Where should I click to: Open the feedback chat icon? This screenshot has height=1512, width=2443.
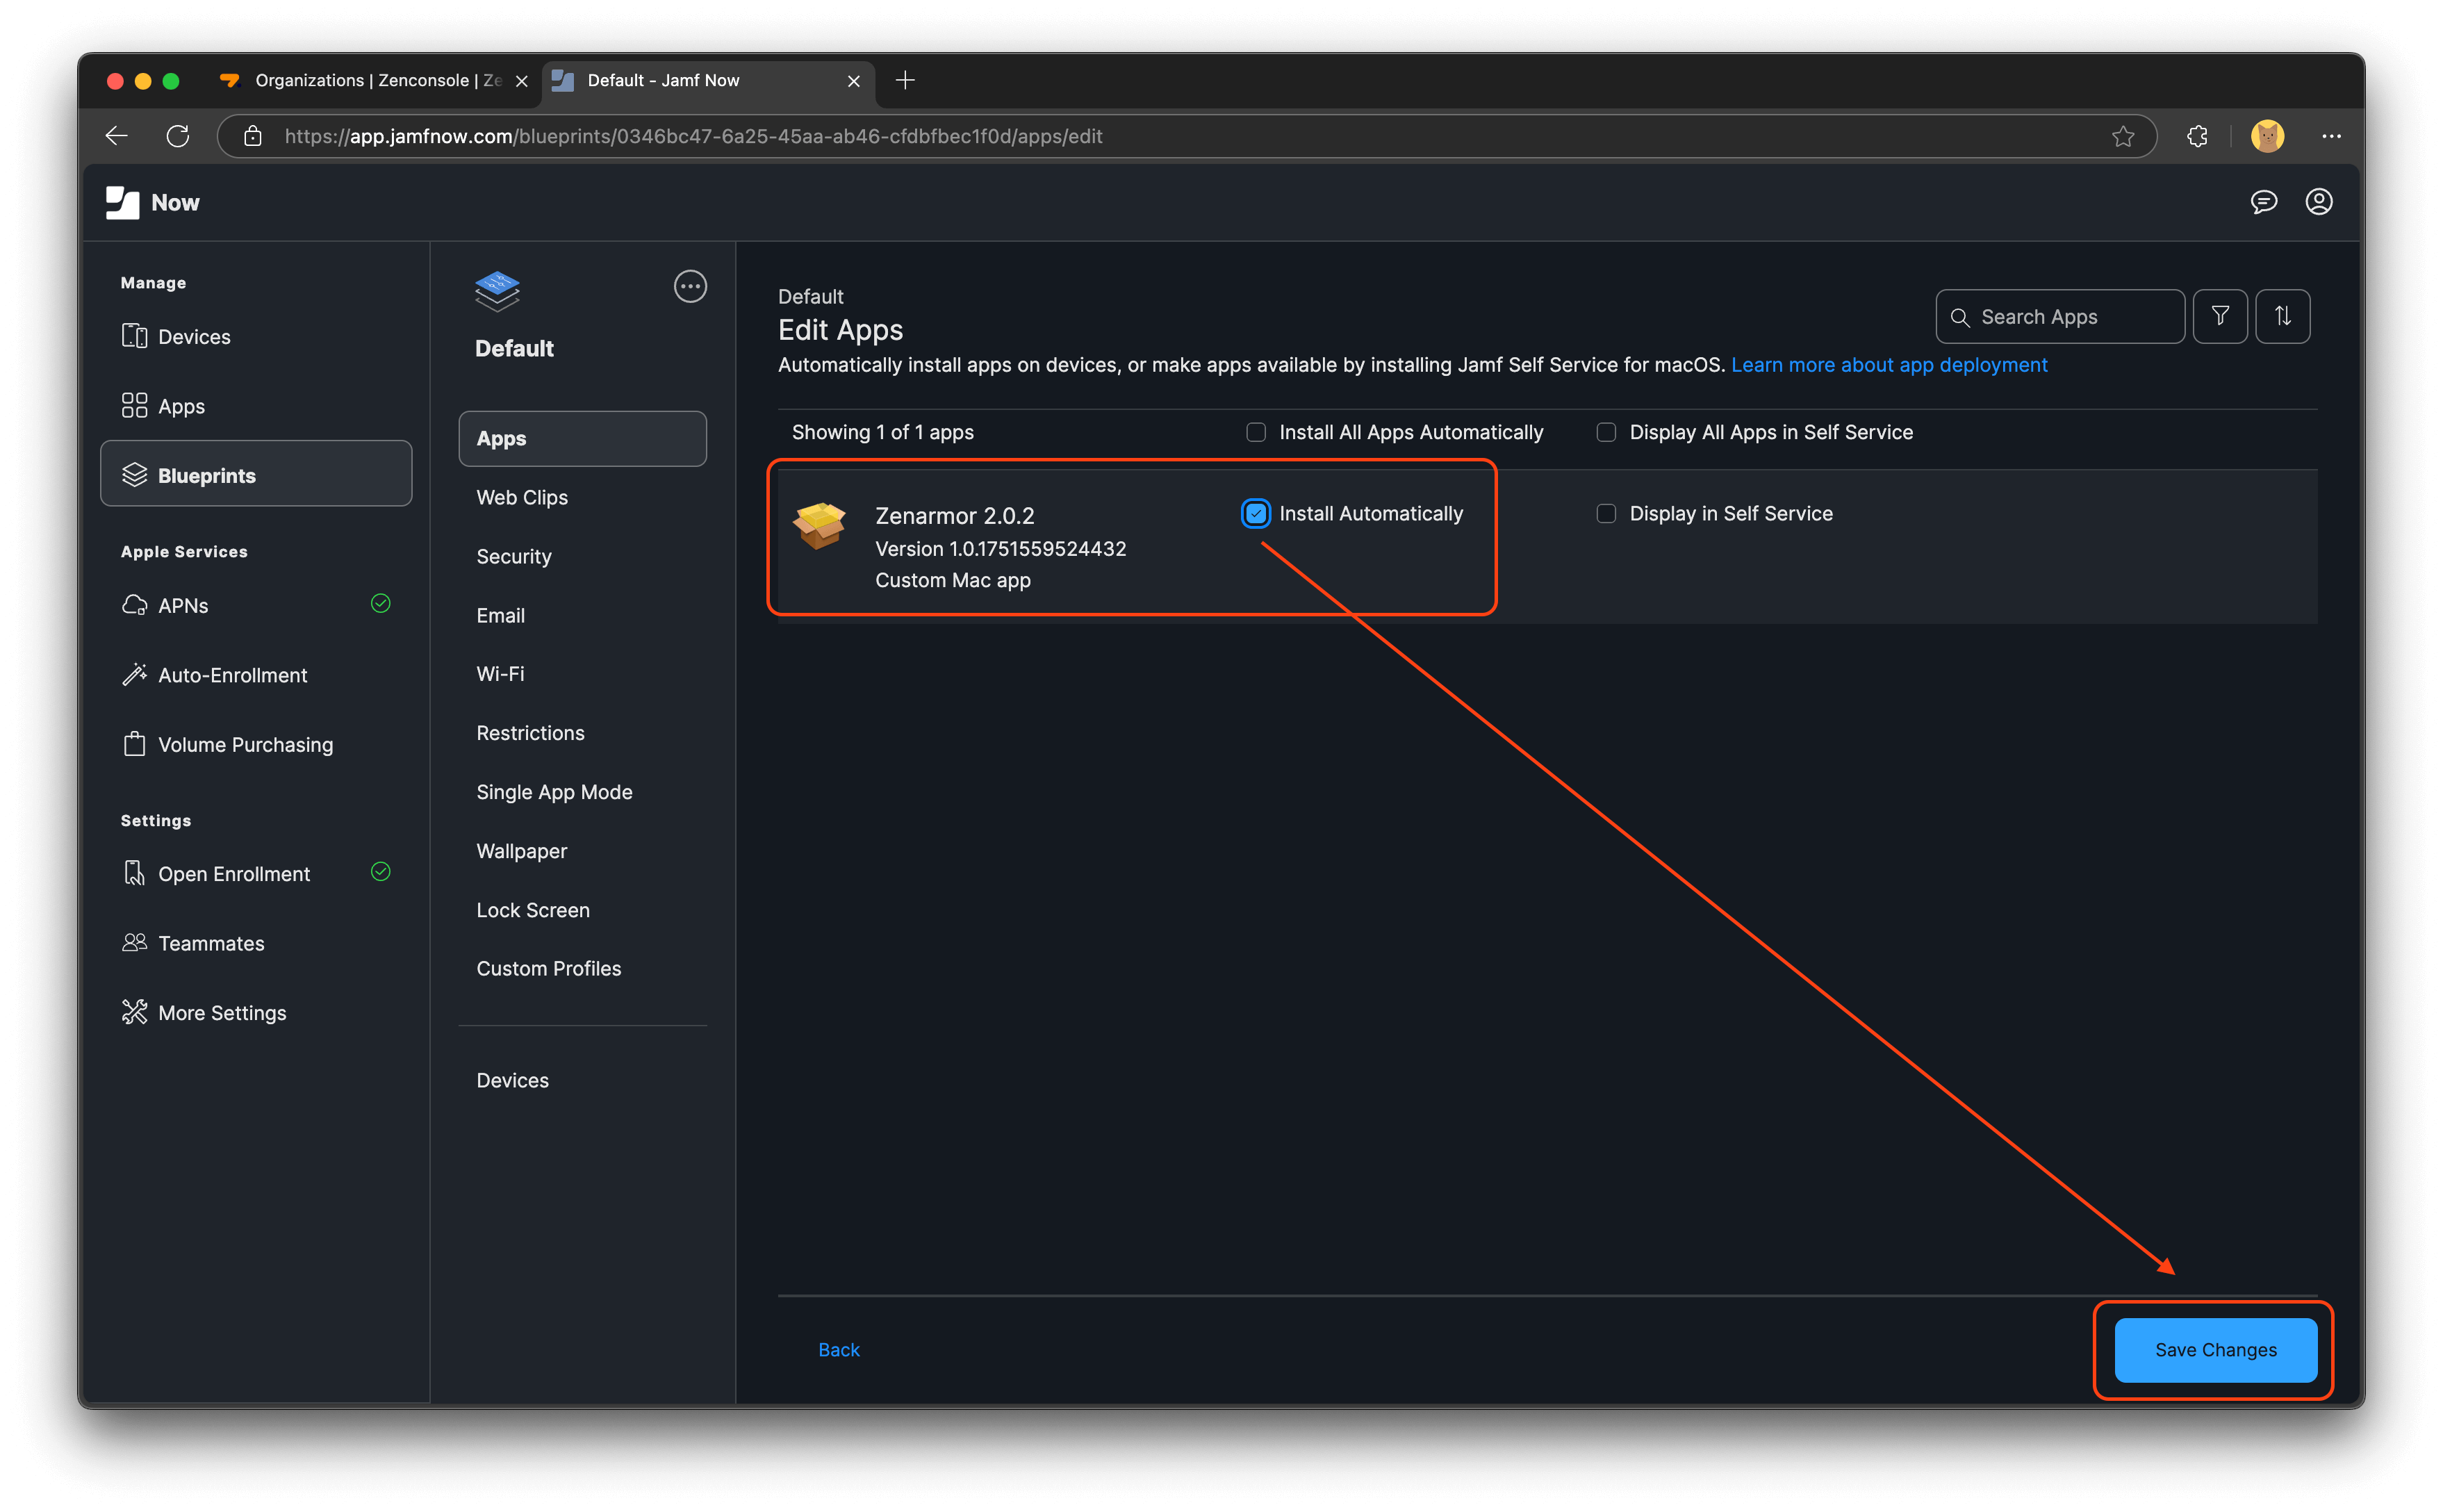pos(2264,202)
